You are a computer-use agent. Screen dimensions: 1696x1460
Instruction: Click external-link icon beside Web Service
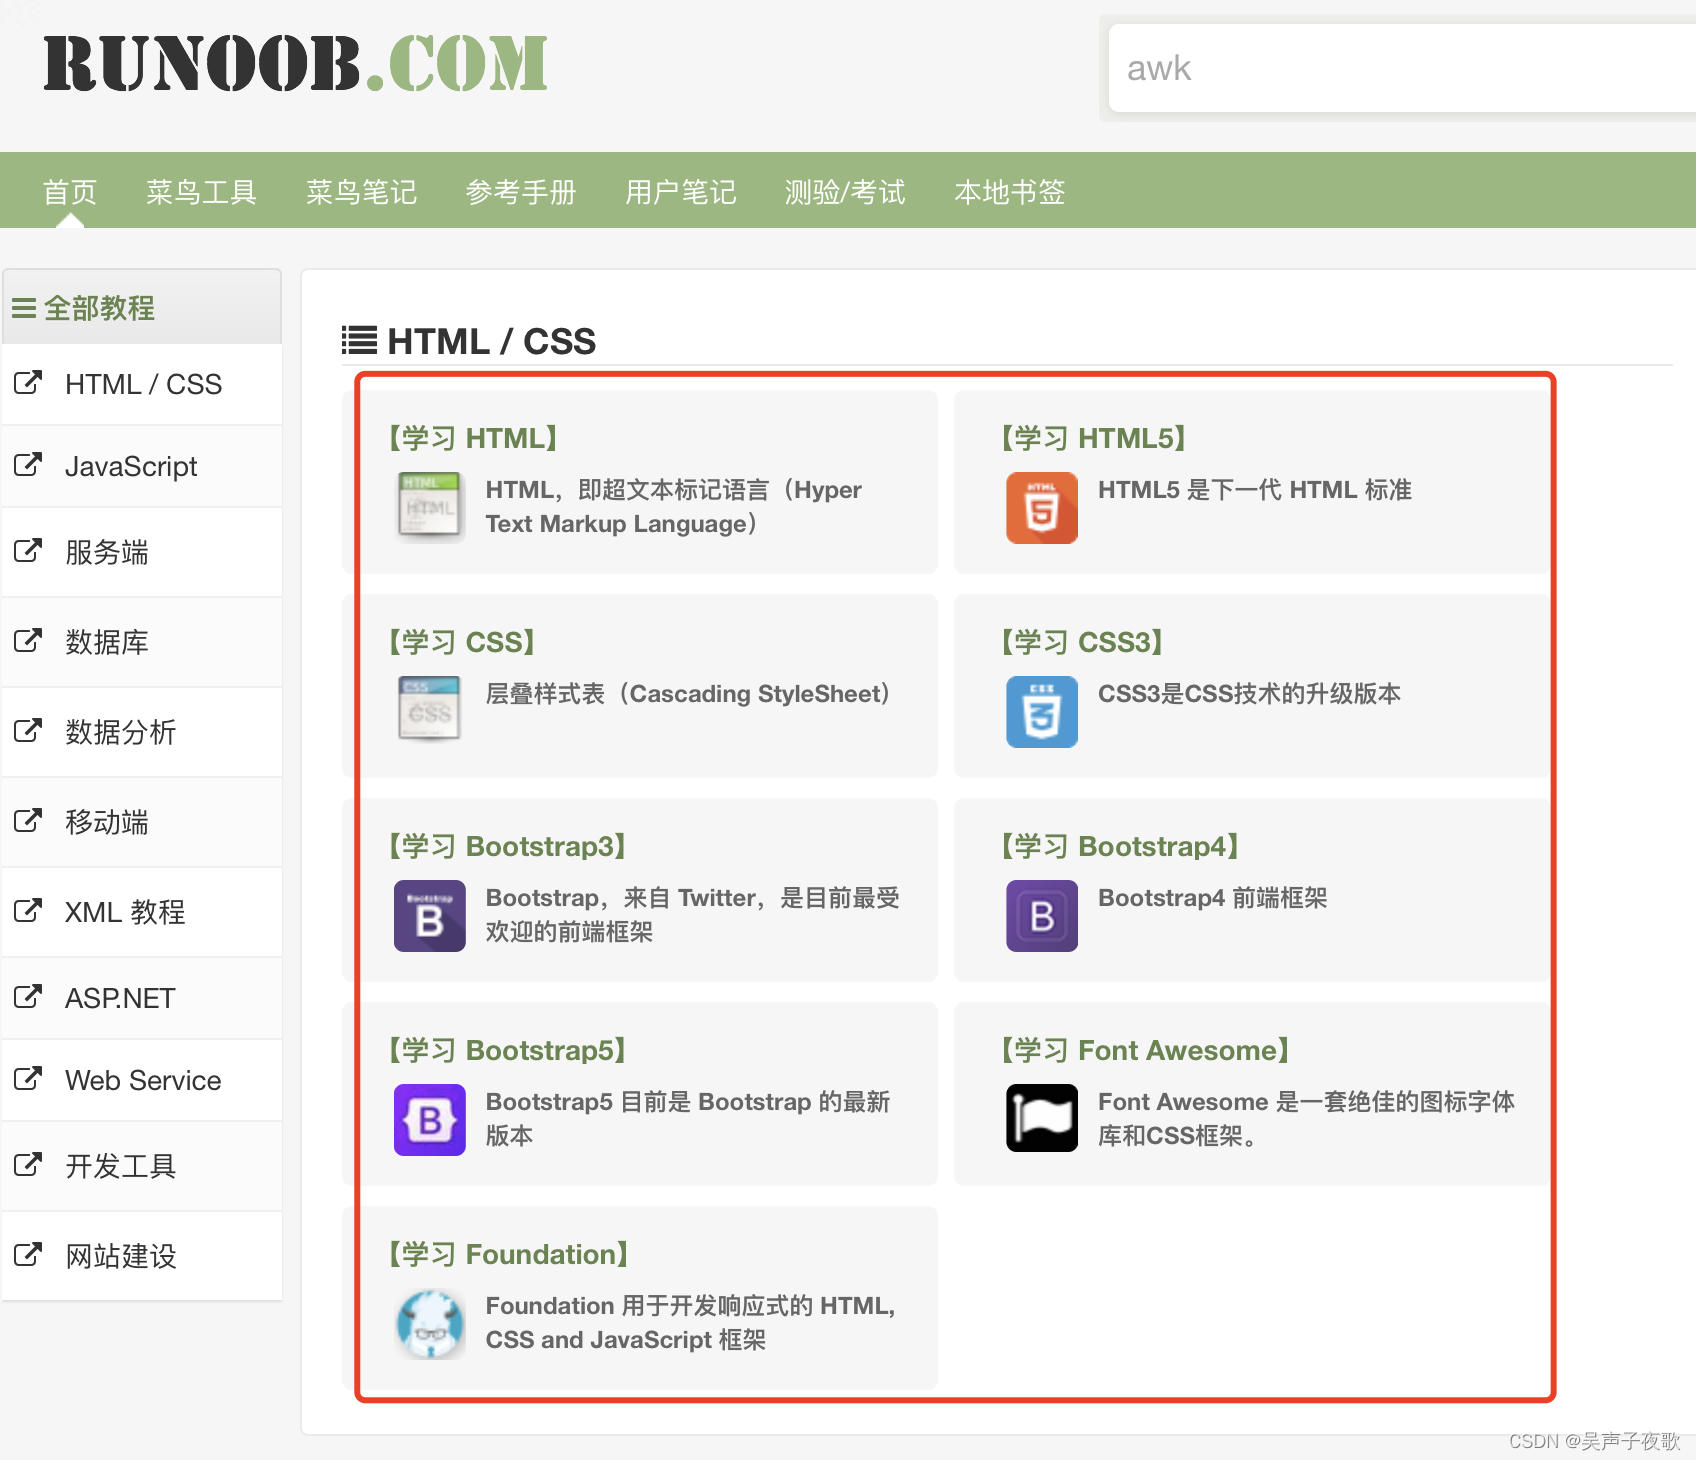[x=28, y=1078]
